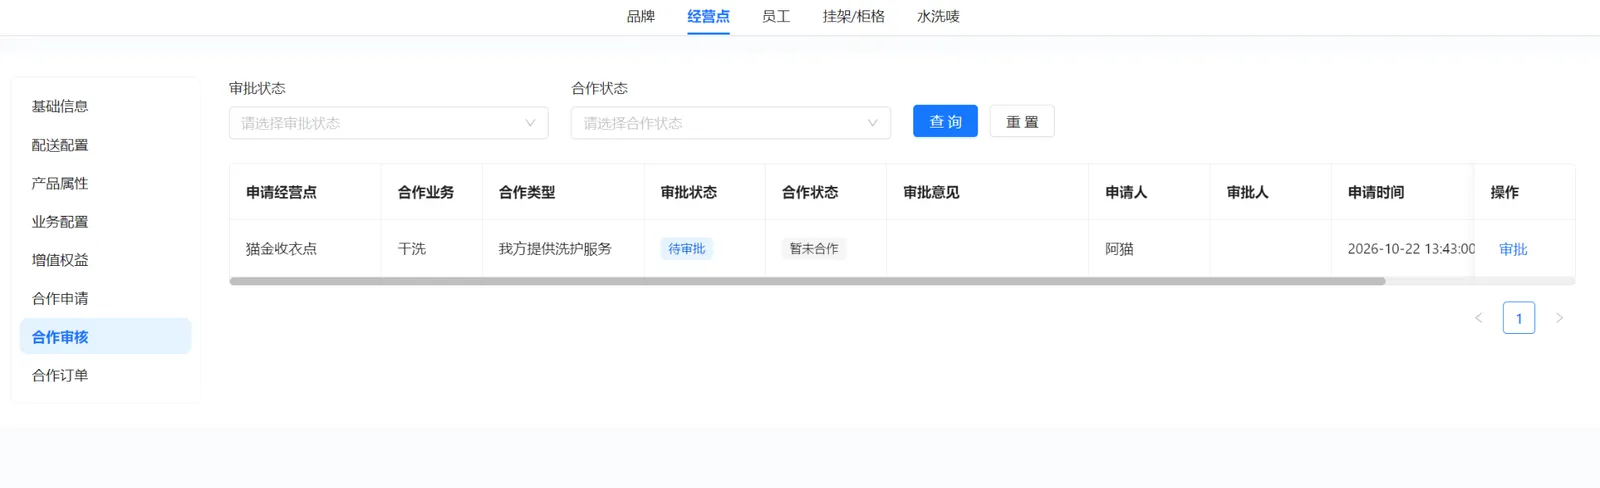Click the applicant name 阿猫
The height and width of the screenshot is (488, 1600).
(1119, 249)
